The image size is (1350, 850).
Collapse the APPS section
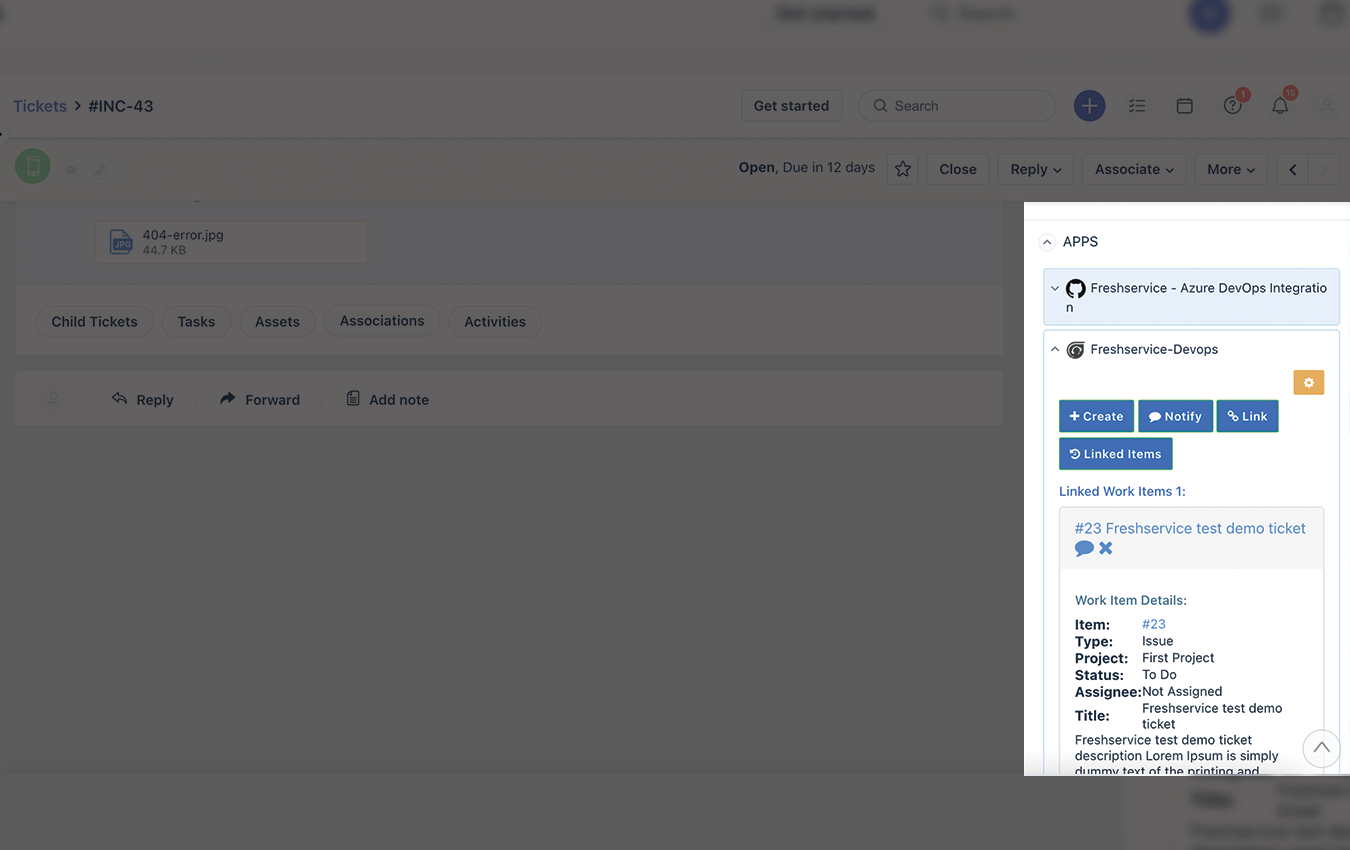tap(1047, 242)
